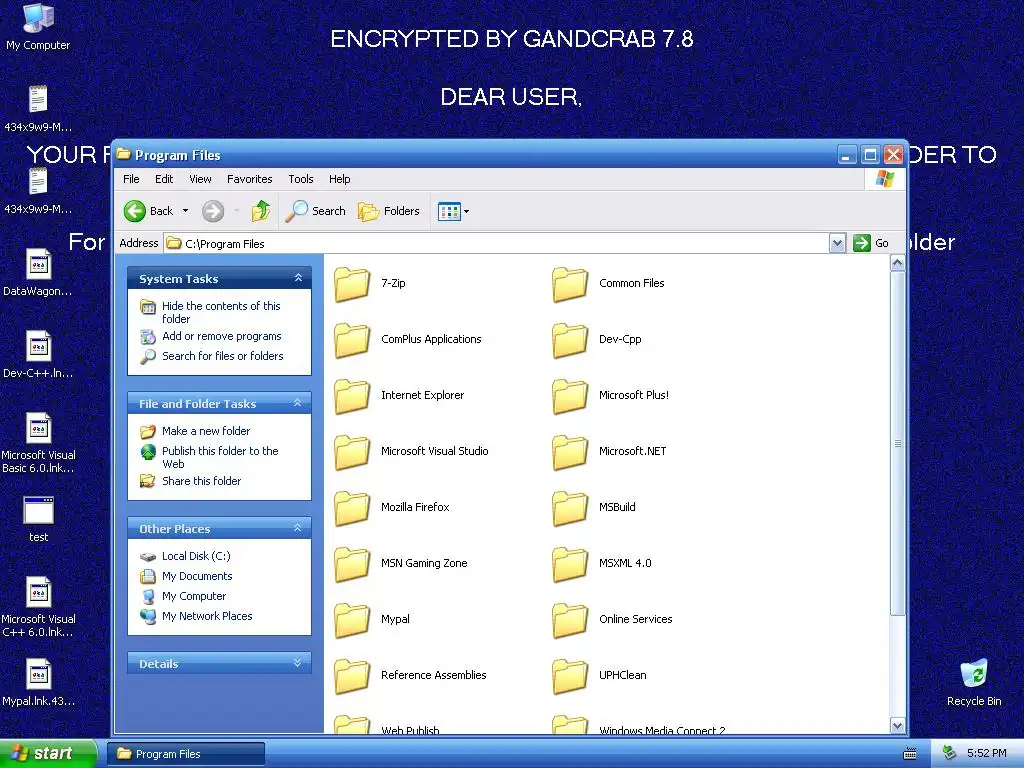
Task: Open the Search toolbar button
Action: pos(315,211)
